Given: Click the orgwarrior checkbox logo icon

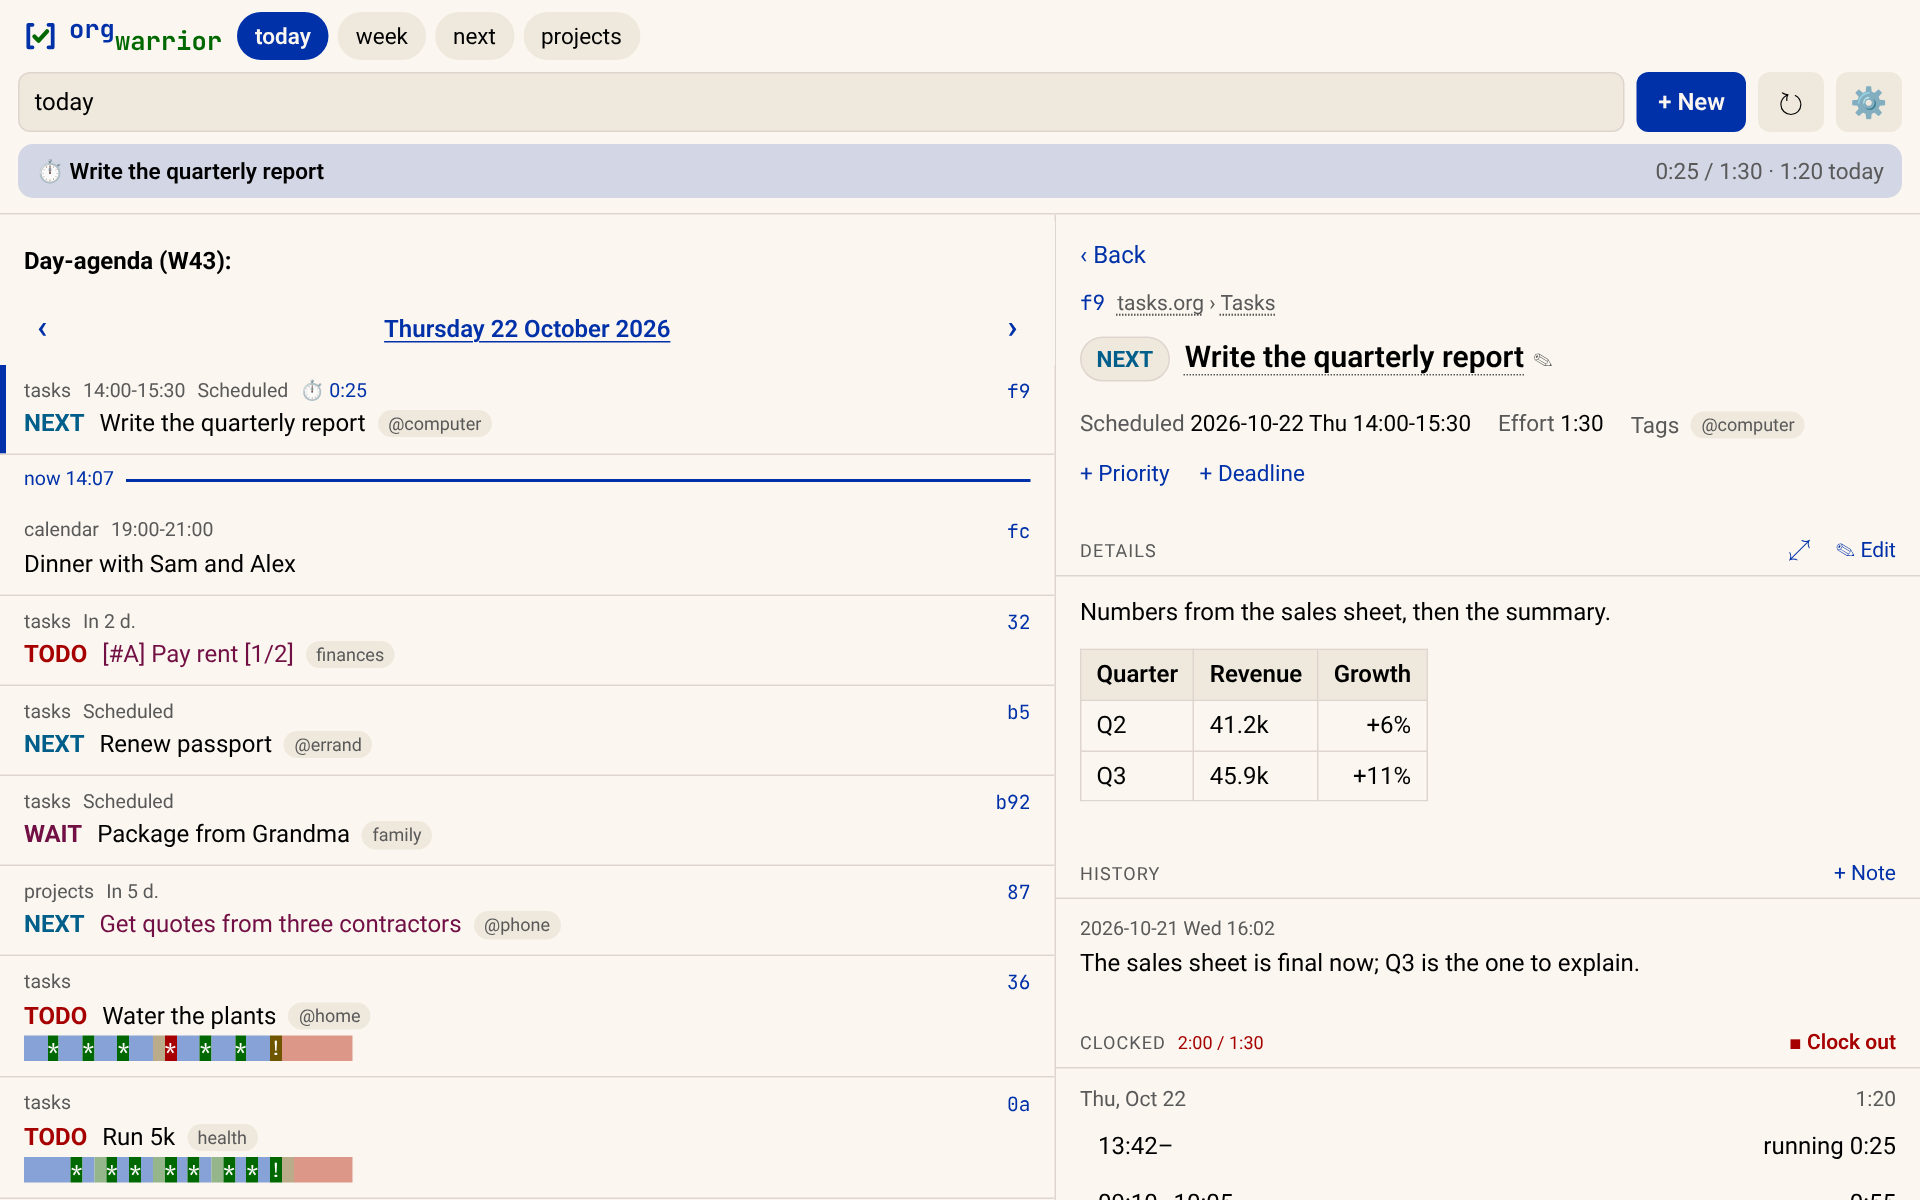Looking at the screenshot, I should click(40, 36).
